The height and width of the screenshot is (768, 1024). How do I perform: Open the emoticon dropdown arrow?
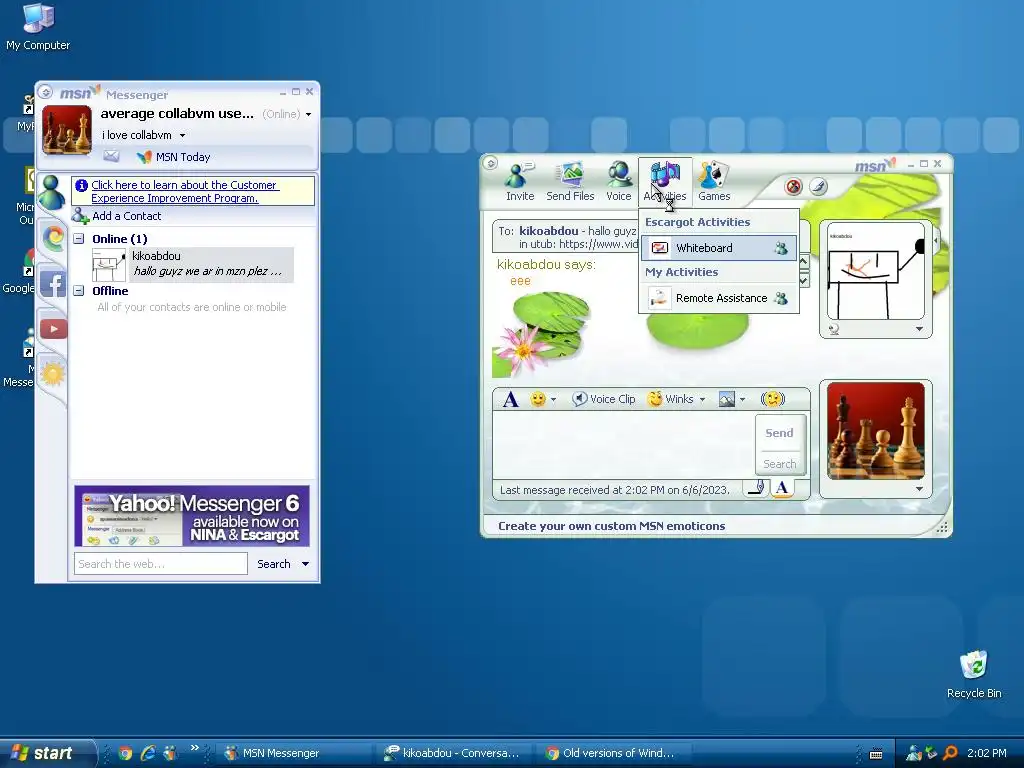coord(553,399)
